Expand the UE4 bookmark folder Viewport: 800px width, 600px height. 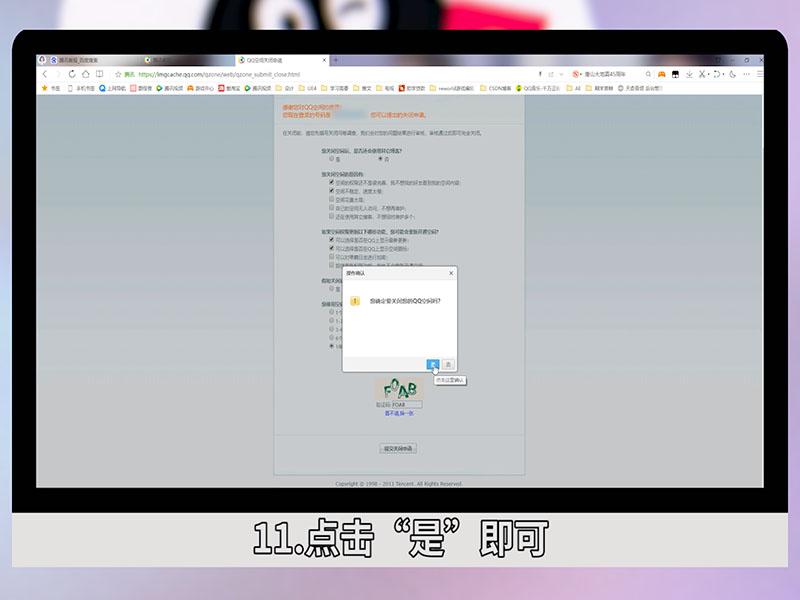click(308, 88)
